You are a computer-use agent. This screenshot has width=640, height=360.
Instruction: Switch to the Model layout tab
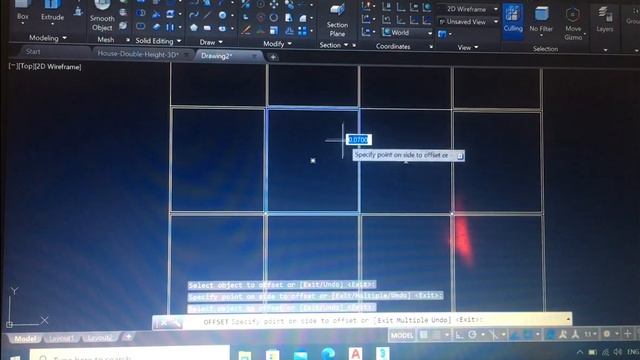tap(25, 338)
